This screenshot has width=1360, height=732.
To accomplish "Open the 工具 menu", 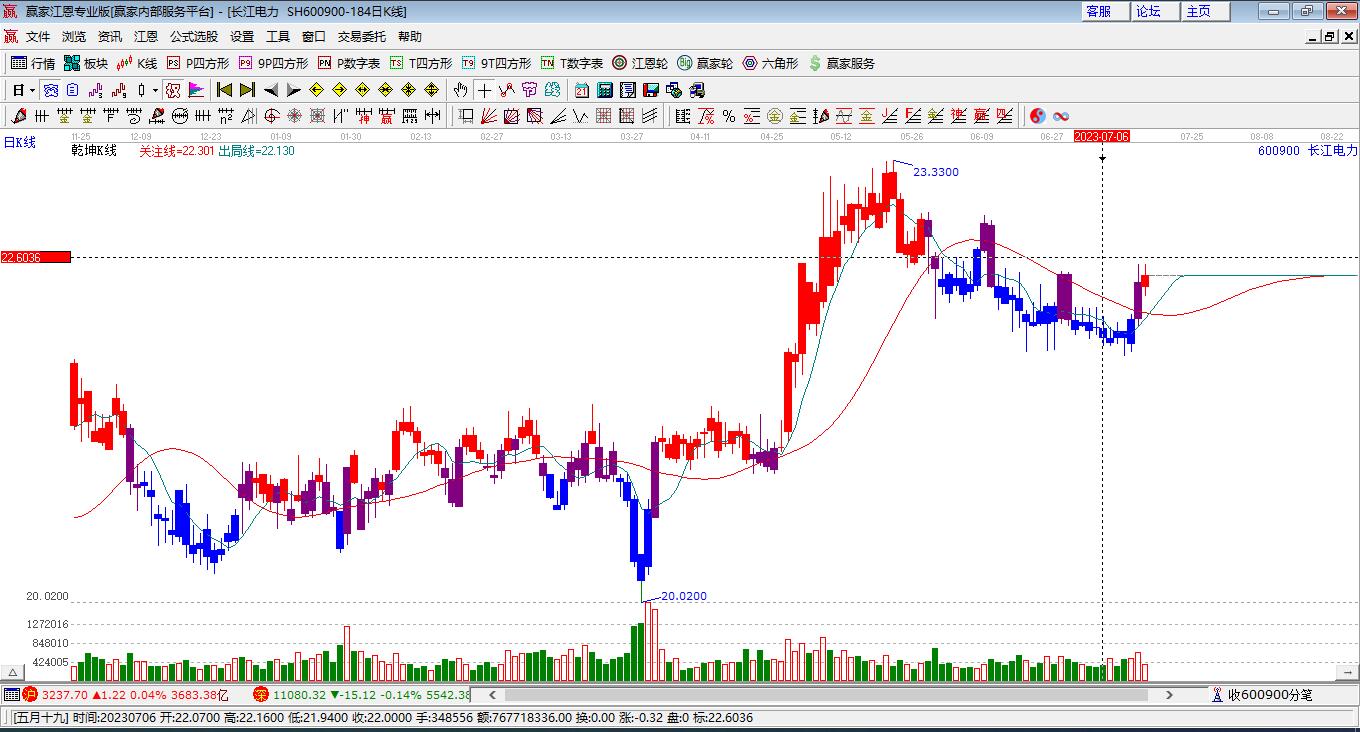I will point(278,37).
